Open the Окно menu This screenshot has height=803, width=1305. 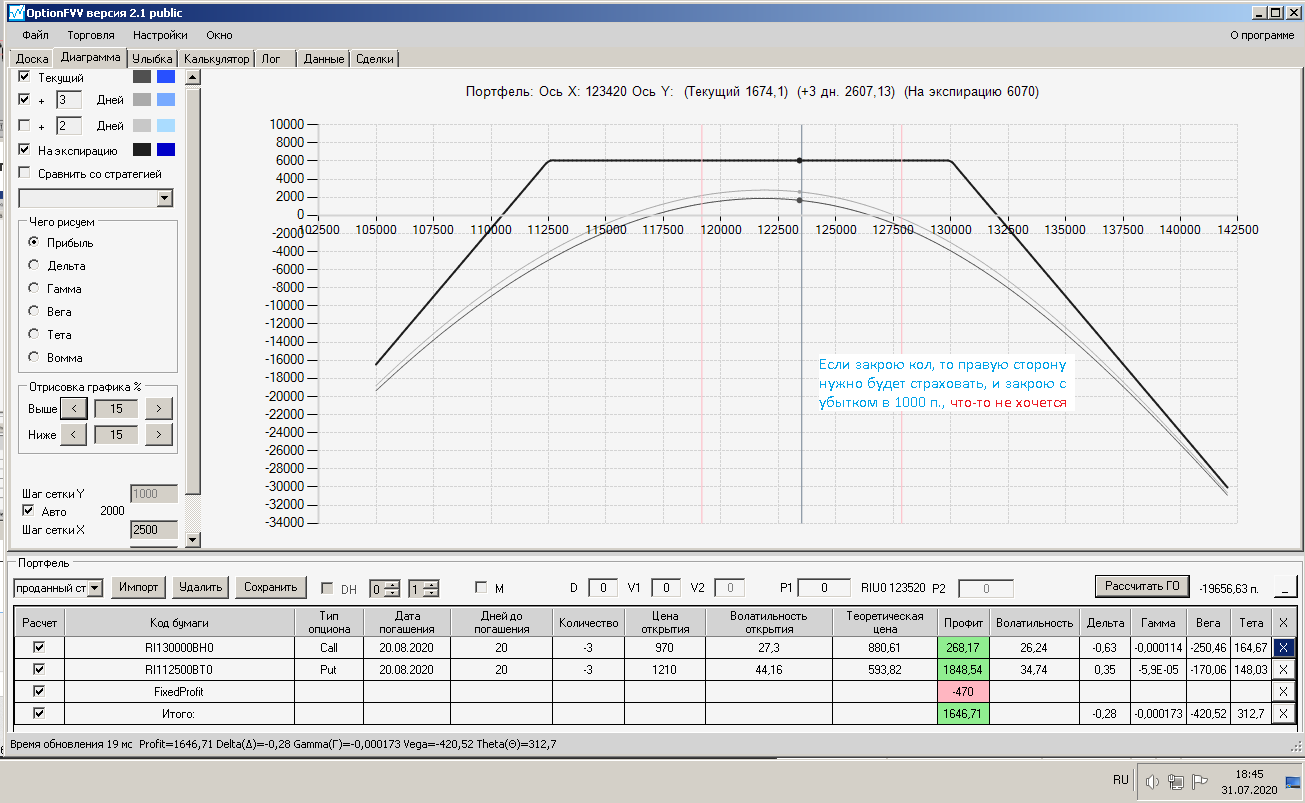(219, 35)
